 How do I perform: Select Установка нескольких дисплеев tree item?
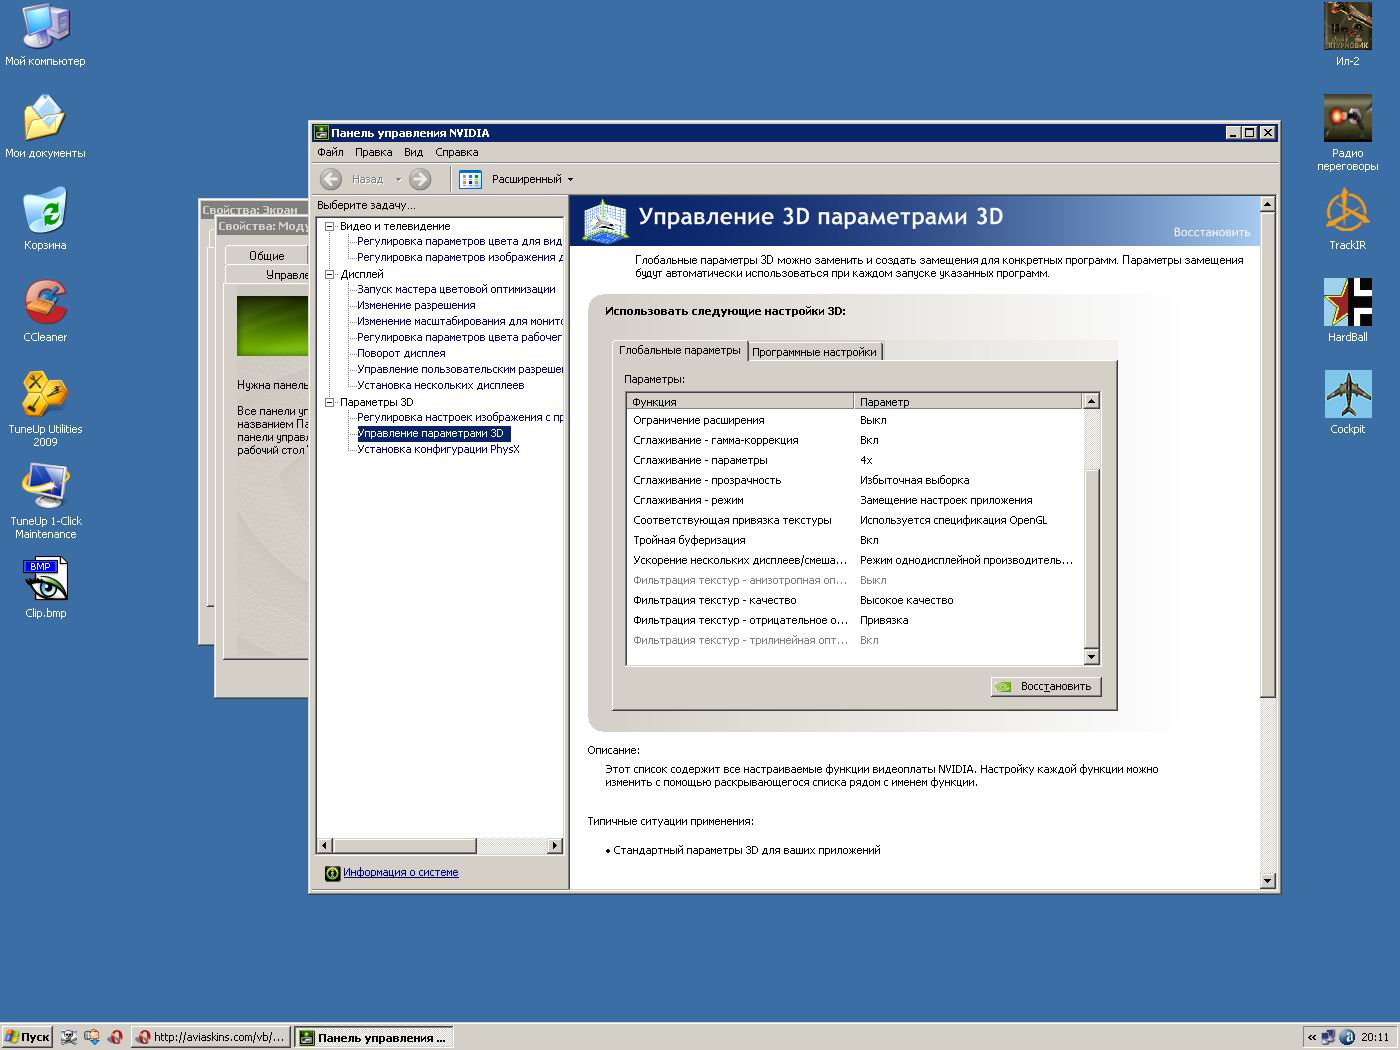click(x=440, y=385)
